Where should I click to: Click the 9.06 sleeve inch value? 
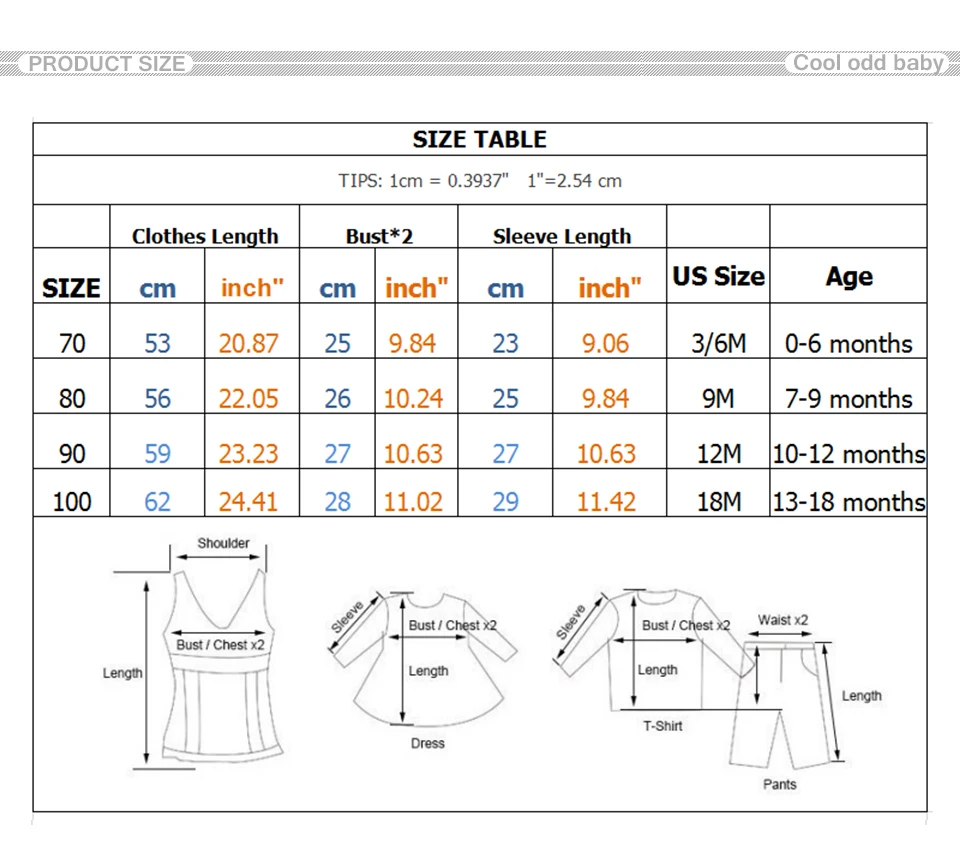tap(606, 343)
